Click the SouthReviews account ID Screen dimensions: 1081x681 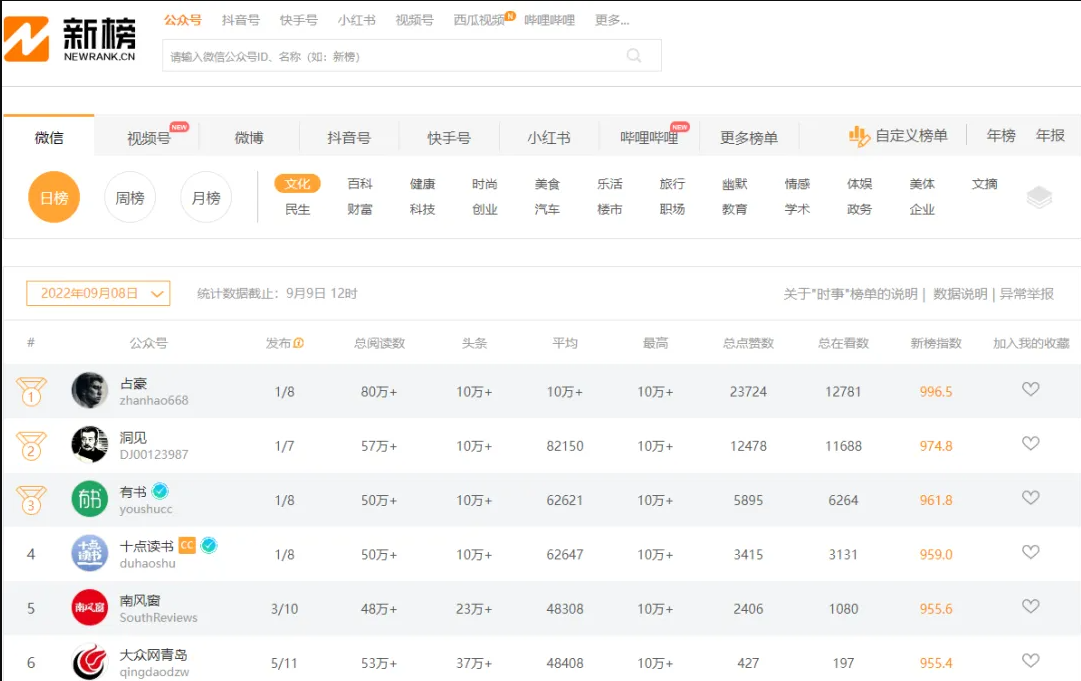coord(159,618)
